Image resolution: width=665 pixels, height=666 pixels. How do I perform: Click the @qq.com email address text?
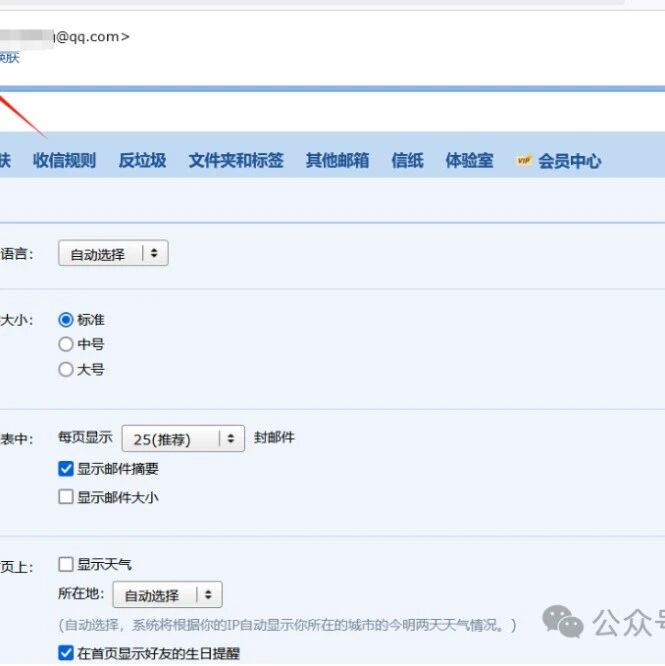92,37
